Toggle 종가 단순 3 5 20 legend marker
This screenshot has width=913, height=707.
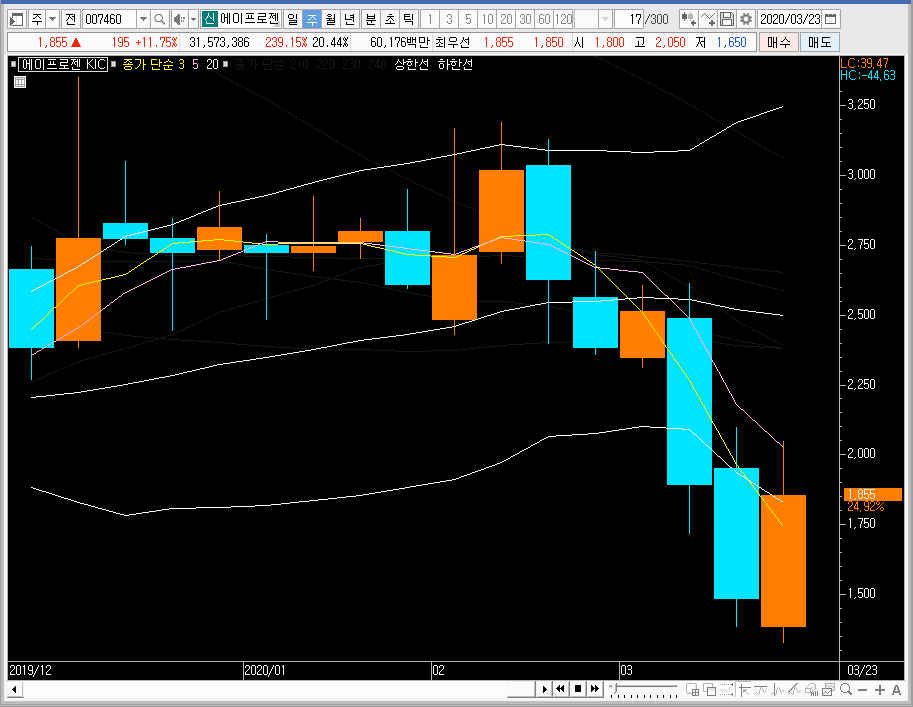click(114, 64)
